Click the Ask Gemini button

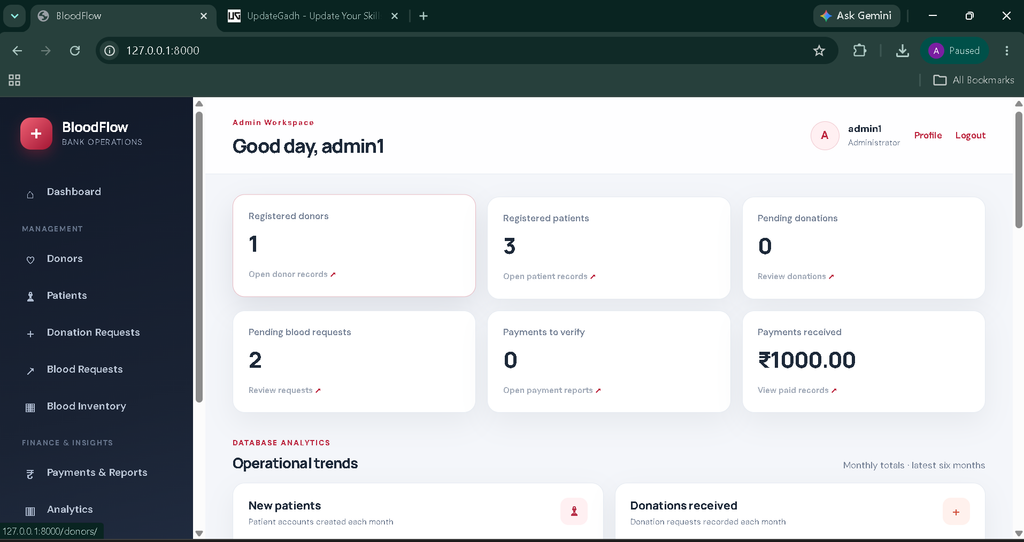(x=856, y=16)
